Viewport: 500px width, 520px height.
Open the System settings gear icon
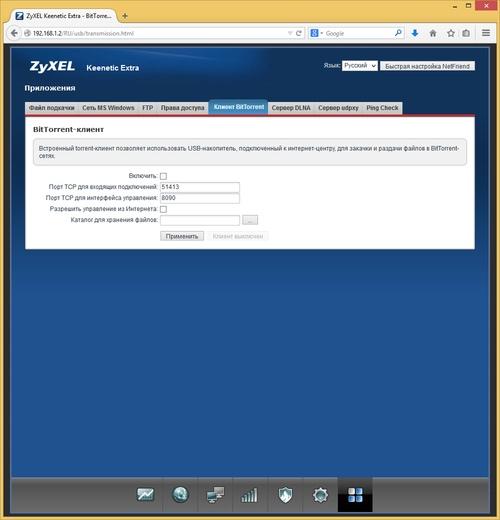click(320, 495)
